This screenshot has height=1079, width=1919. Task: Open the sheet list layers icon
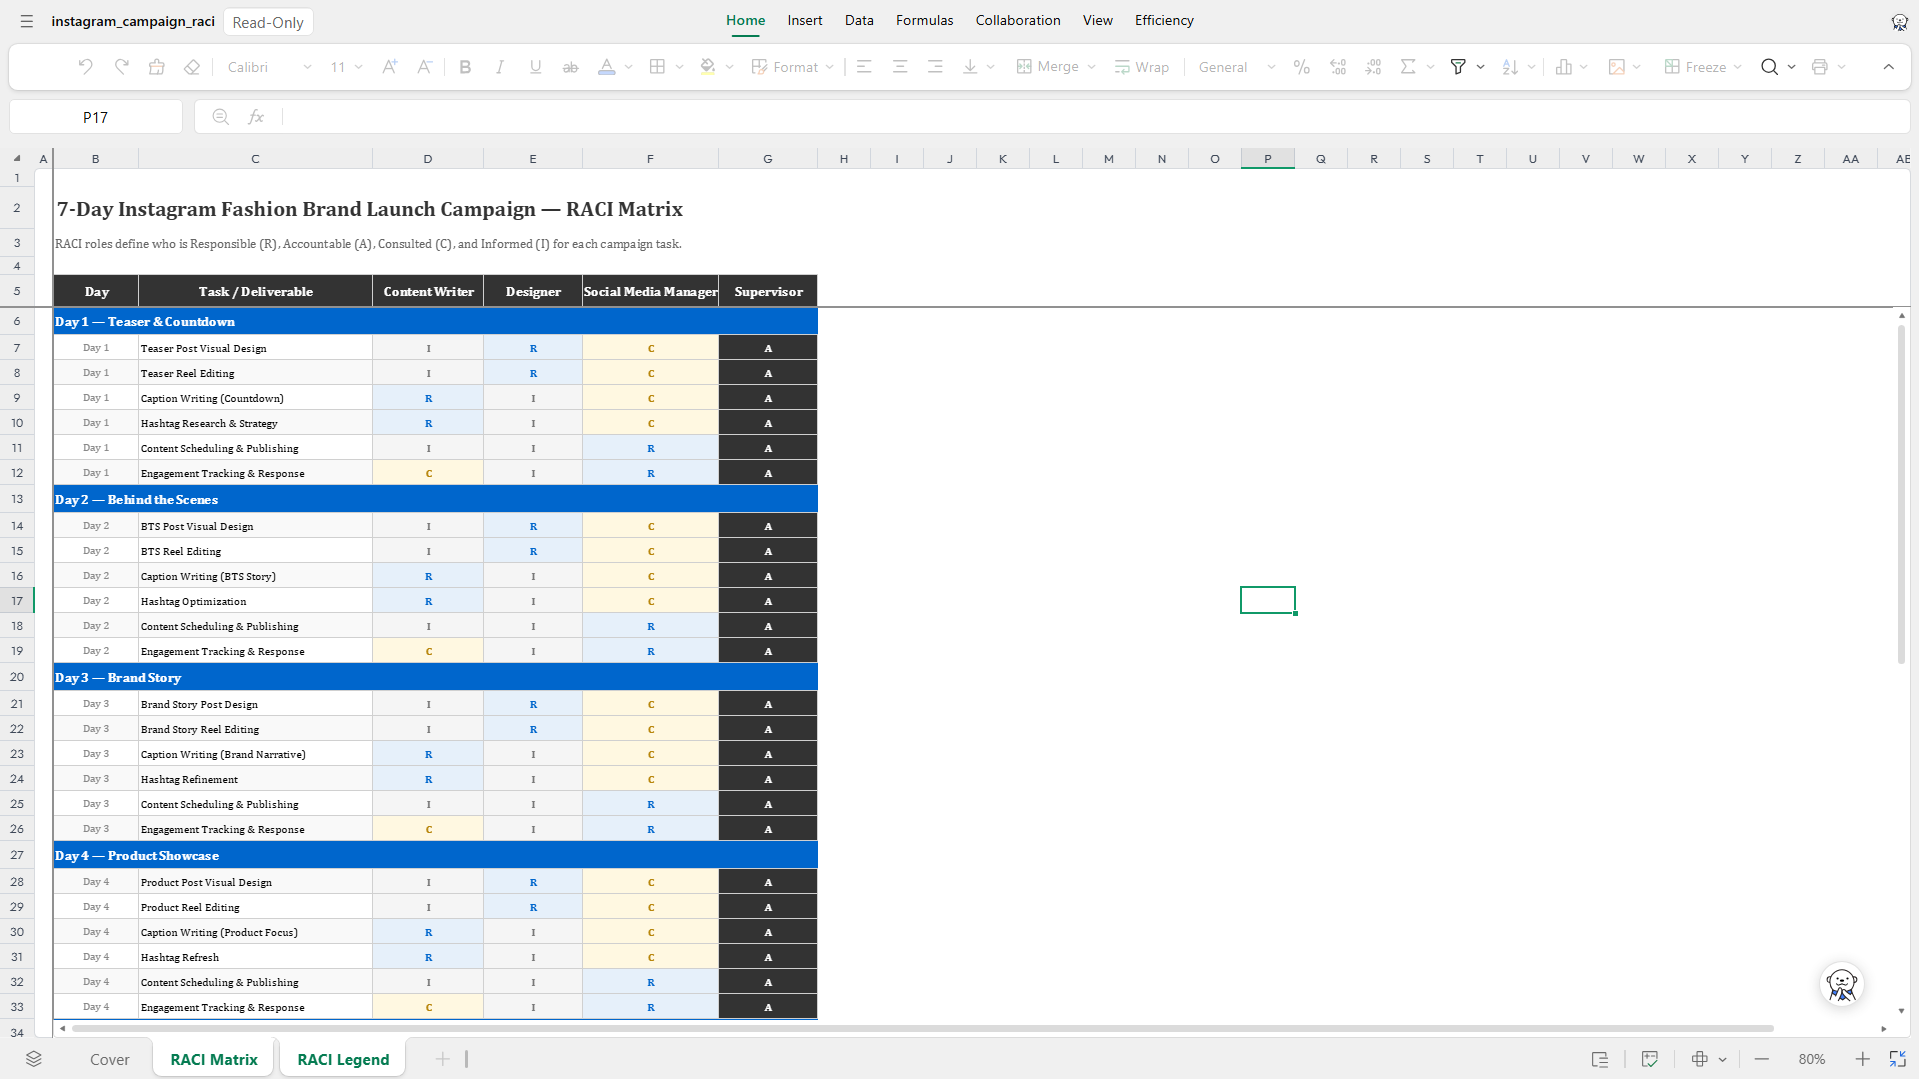pyautogui.click(x=34, y=1059)
